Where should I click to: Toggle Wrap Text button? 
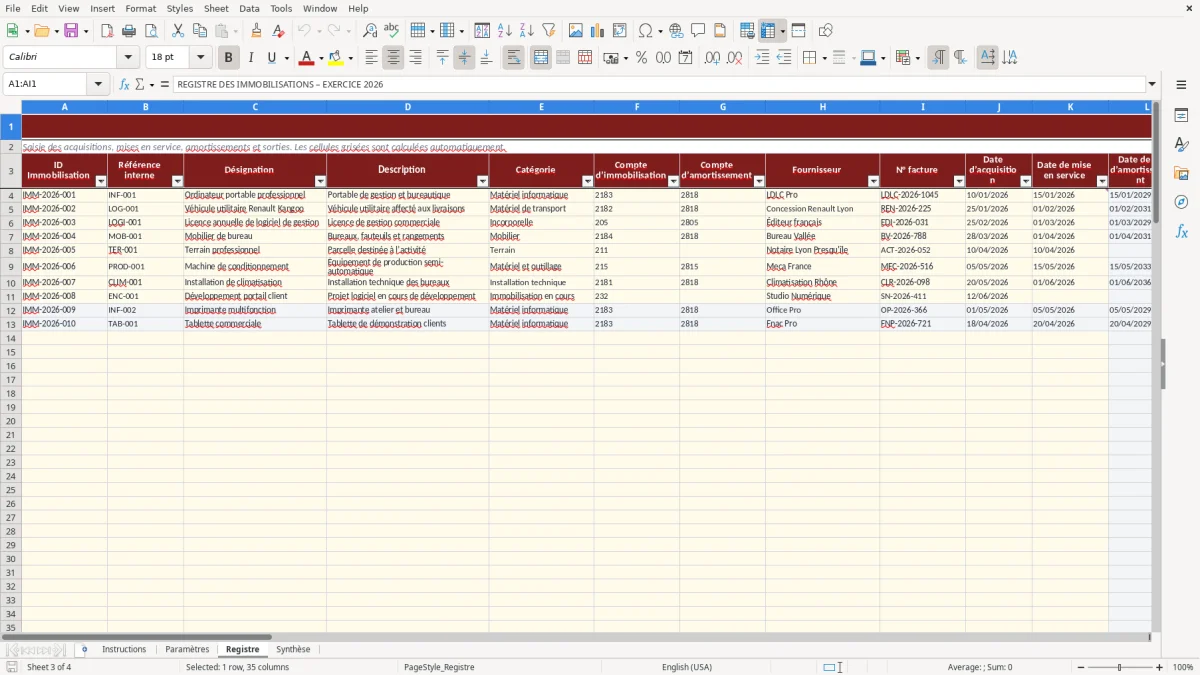click(513, 58)
